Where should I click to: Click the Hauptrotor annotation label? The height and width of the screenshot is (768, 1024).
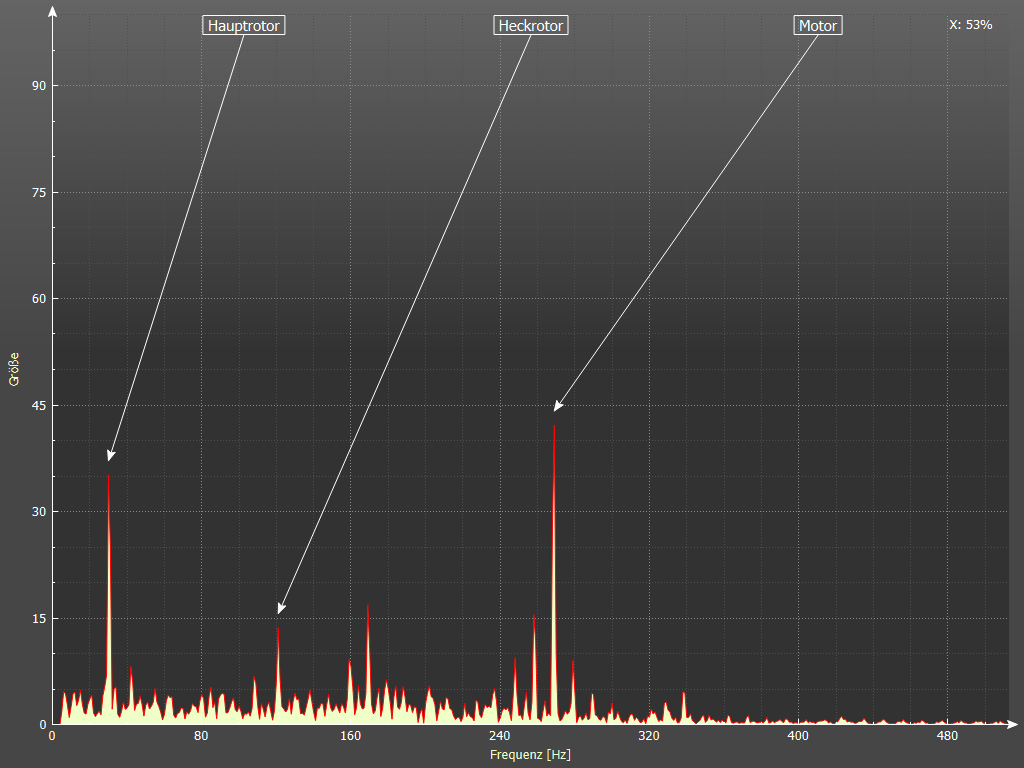[244, 26]
